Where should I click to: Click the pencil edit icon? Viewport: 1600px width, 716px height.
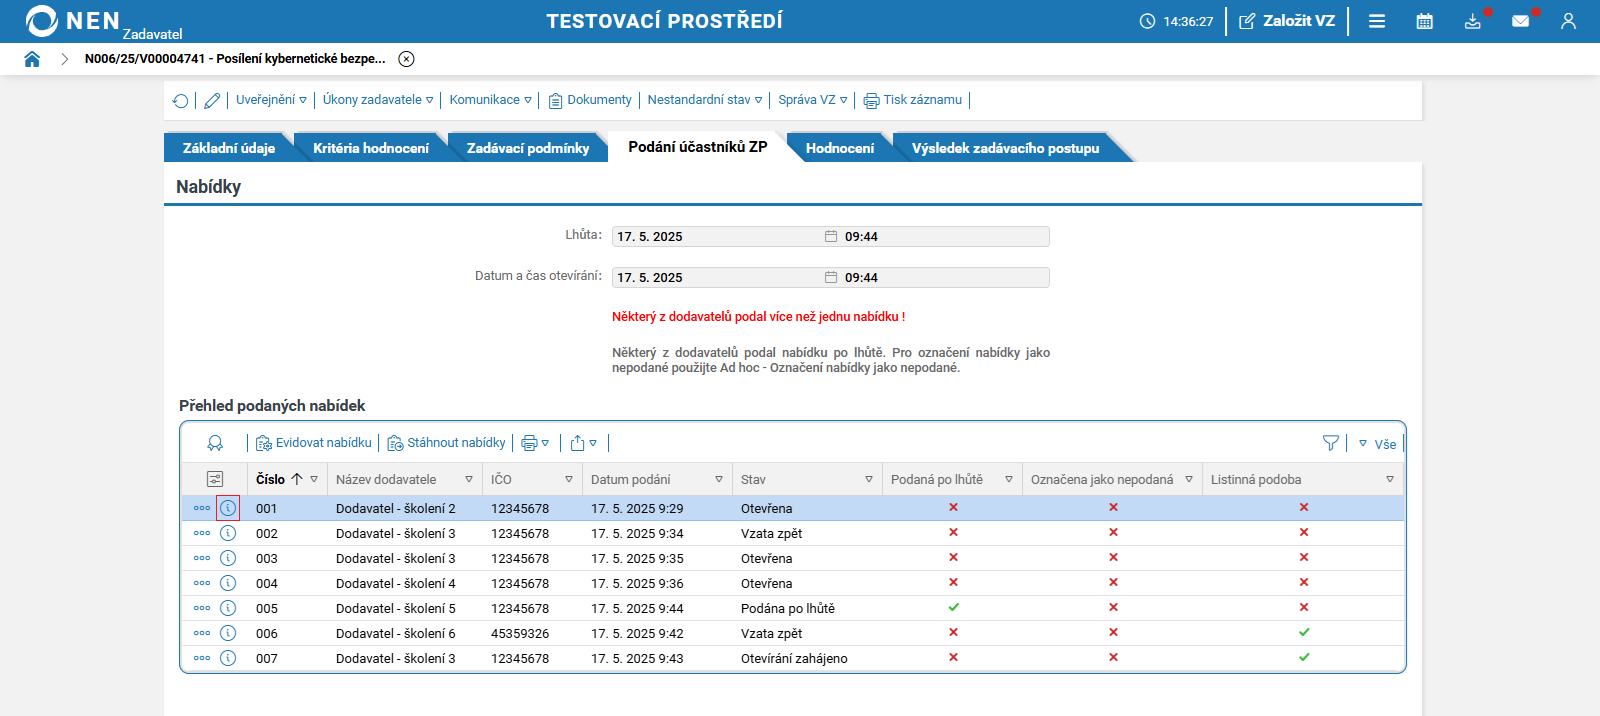point(212,100)
